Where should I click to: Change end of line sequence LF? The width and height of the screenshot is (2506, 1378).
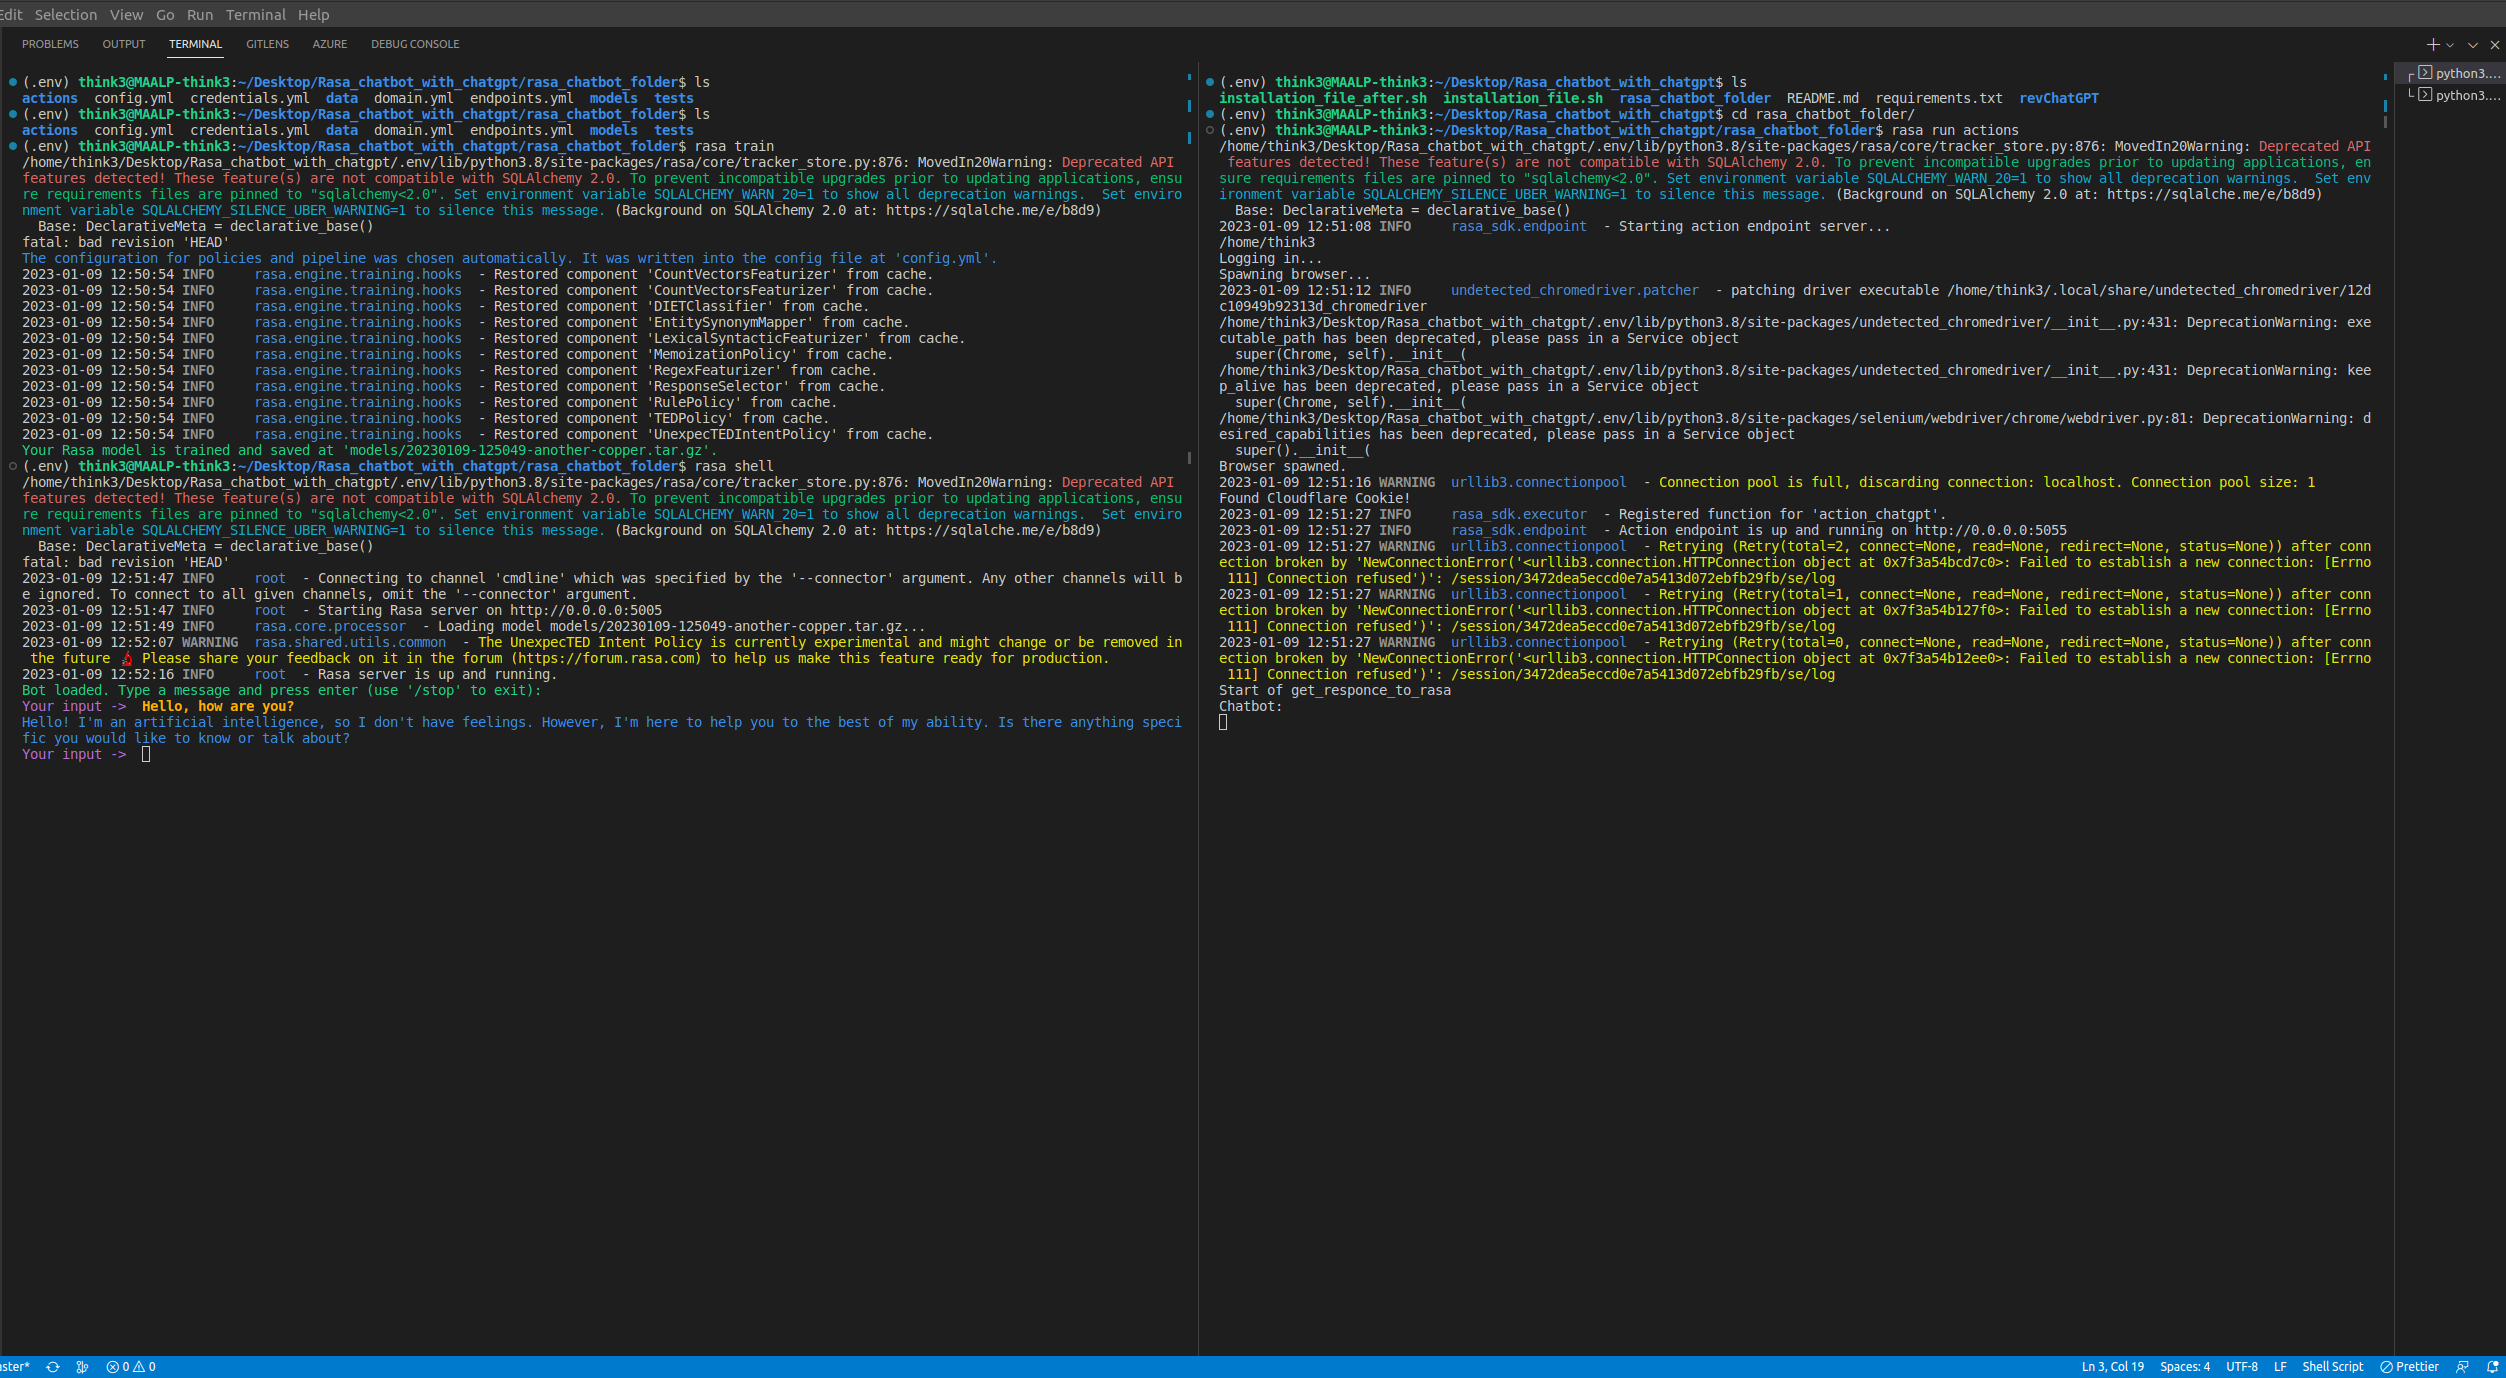click(x=2280, y=1367)
